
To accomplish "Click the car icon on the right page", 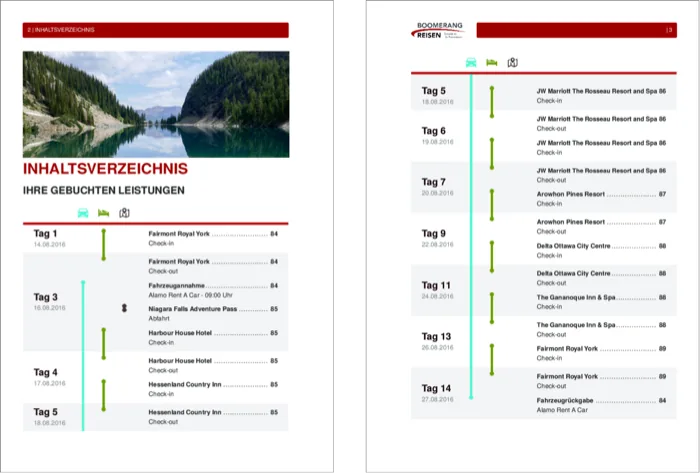I will coord(471,62).
